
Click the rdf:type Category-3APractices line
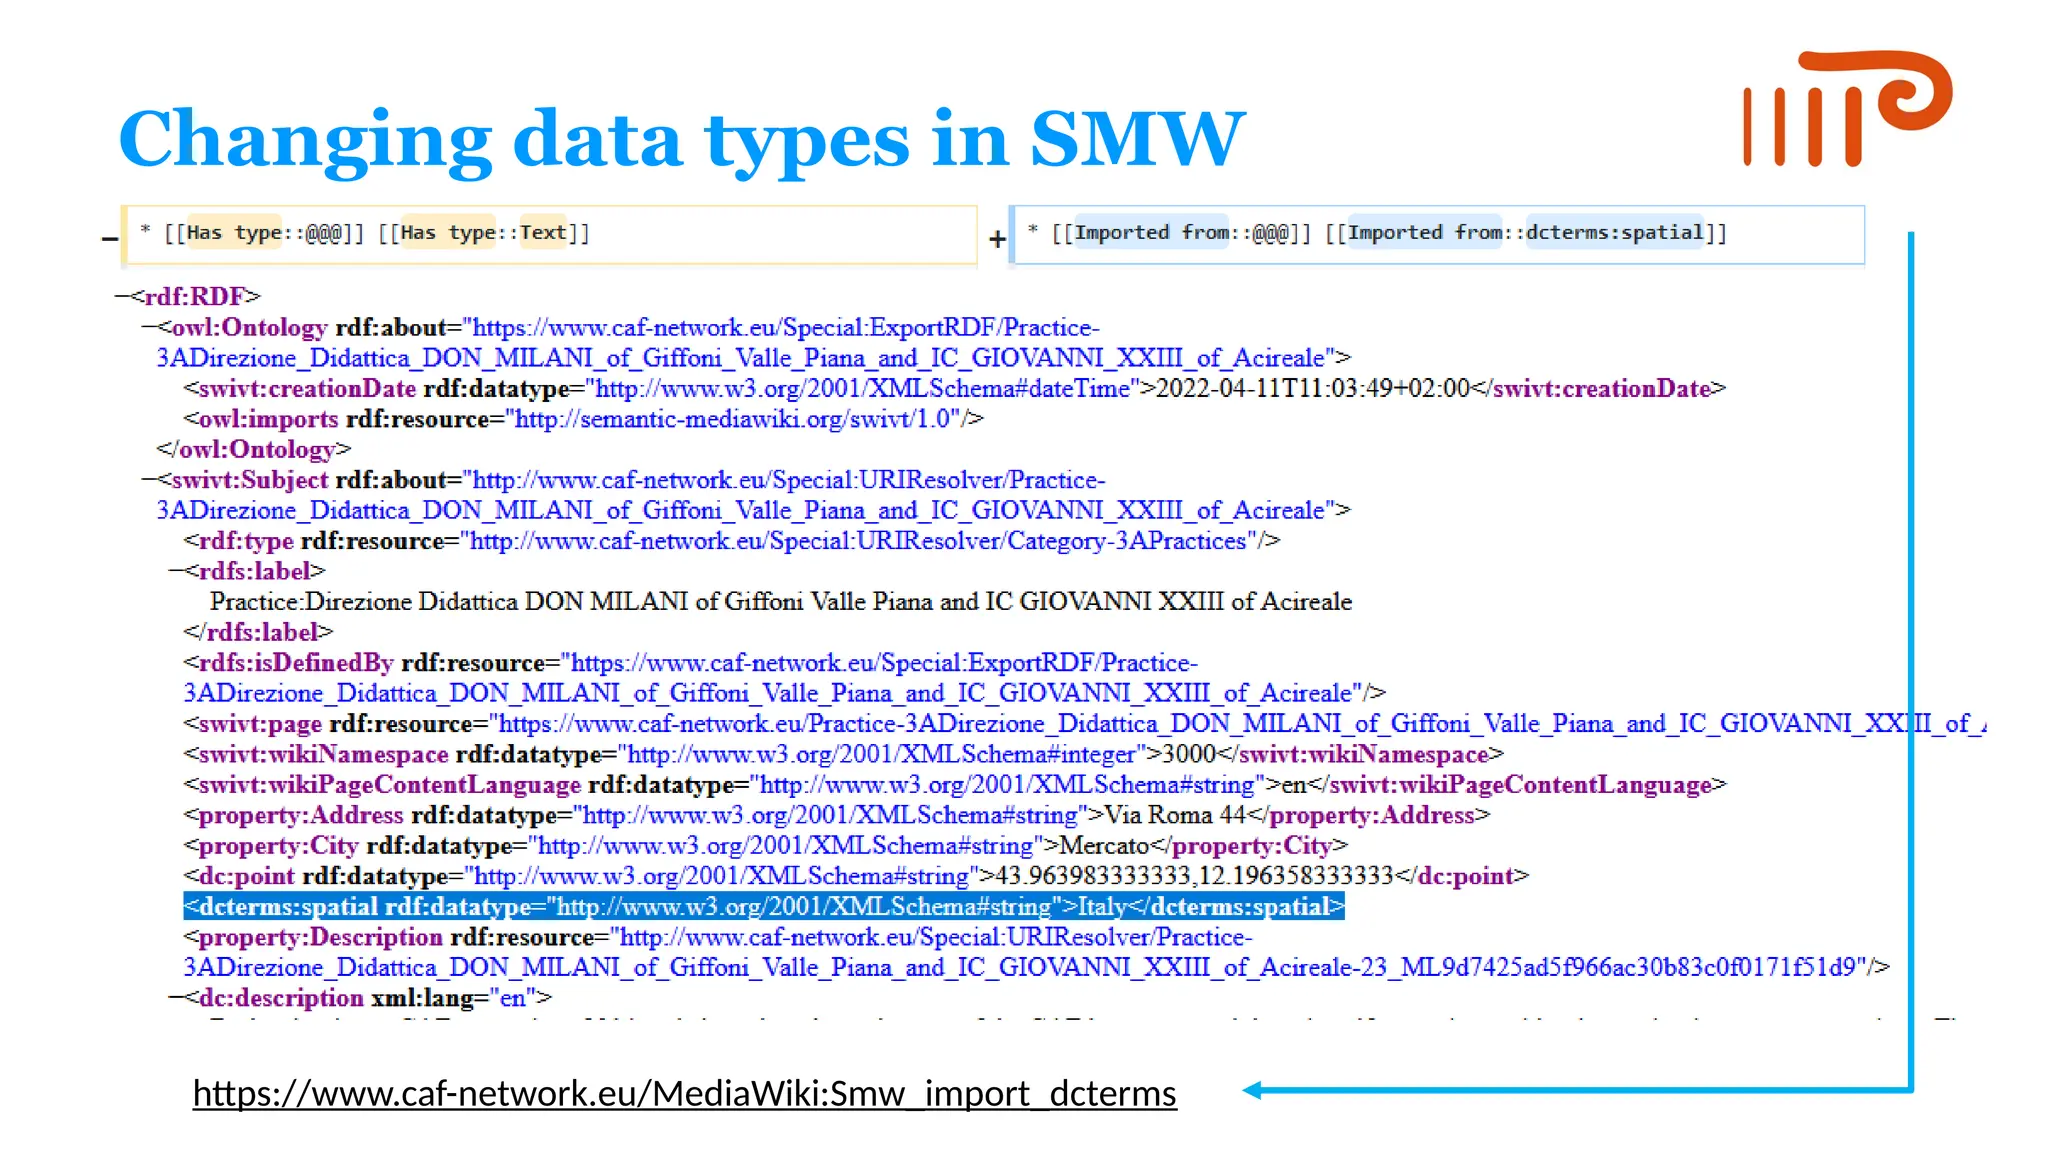(732, 541)
